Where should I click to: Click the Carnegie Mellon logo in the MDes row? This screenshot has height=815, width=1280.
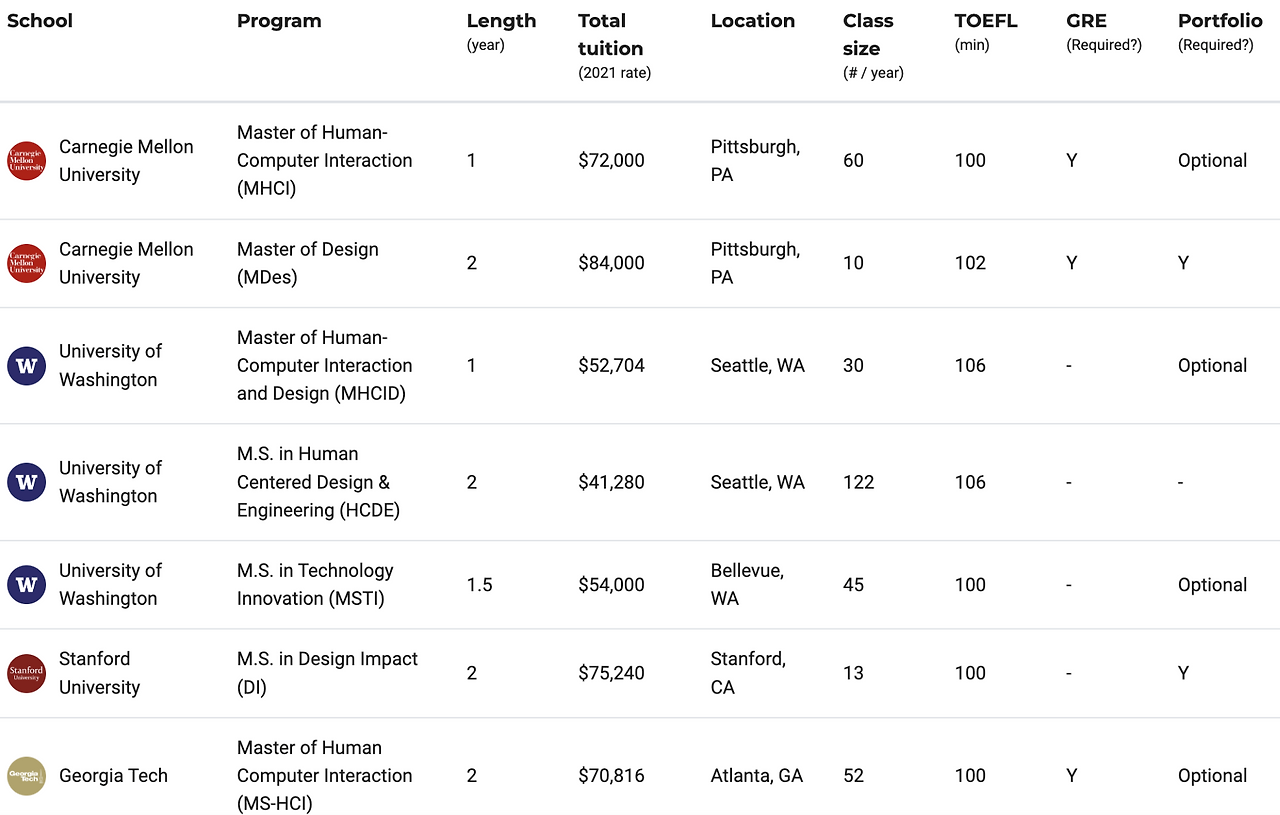(x=27, y=263)
